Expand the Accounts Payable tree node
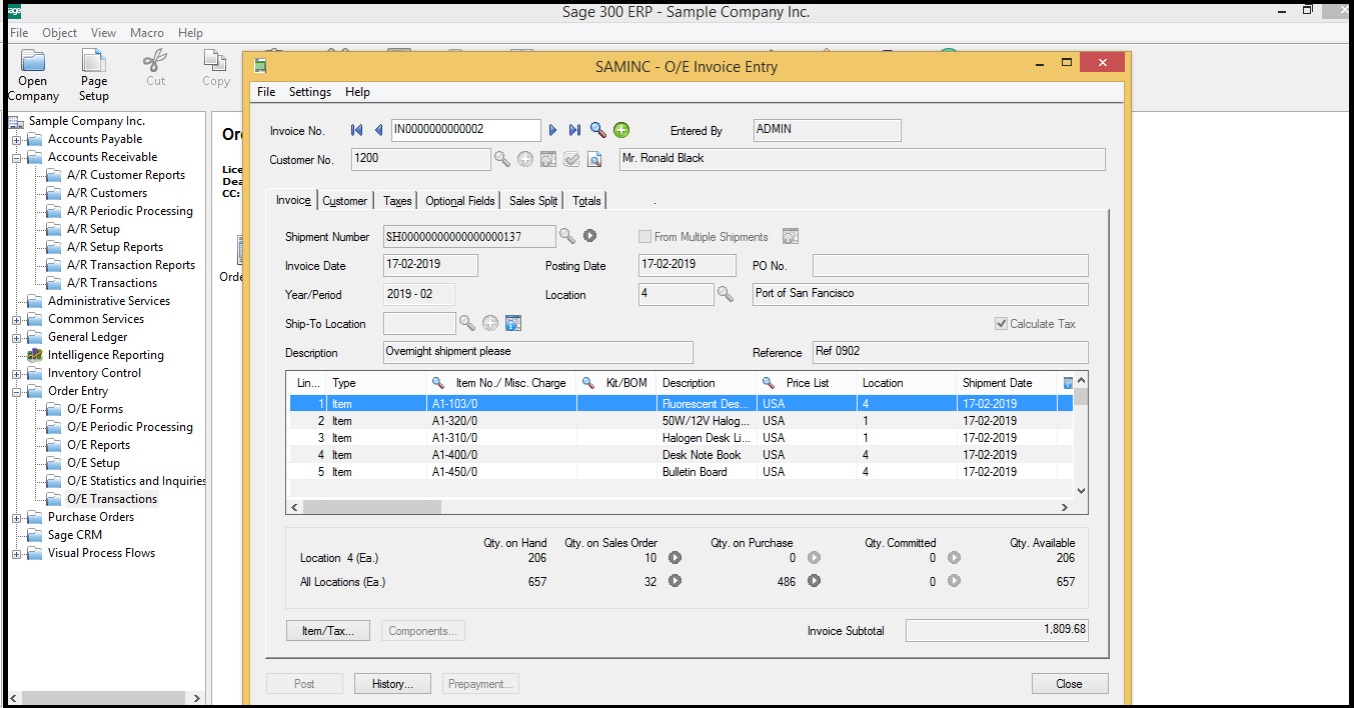1354x708 pixels. coord(16,139)
